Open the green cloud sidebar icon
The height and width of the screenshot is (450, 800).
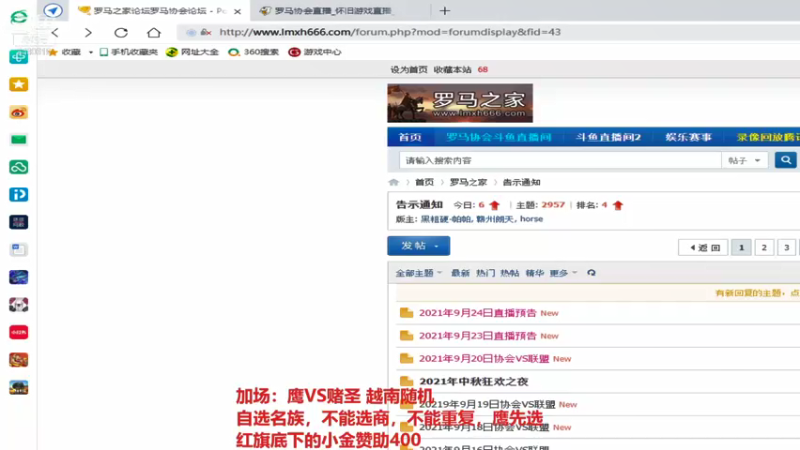point(19,167)
